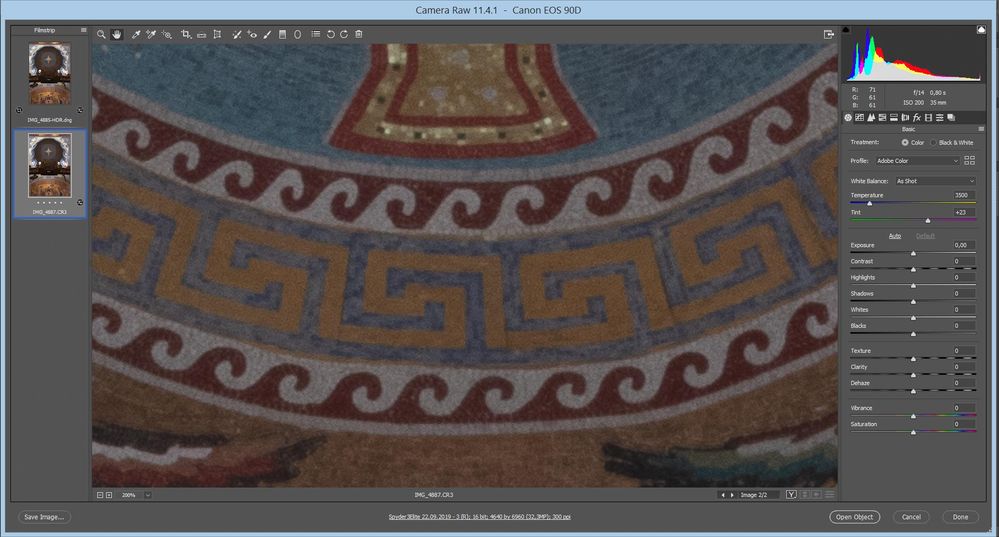The width and height of the screenshot is (999, 537).
Task: Select the Hand tool
Action: coord(117,34)
